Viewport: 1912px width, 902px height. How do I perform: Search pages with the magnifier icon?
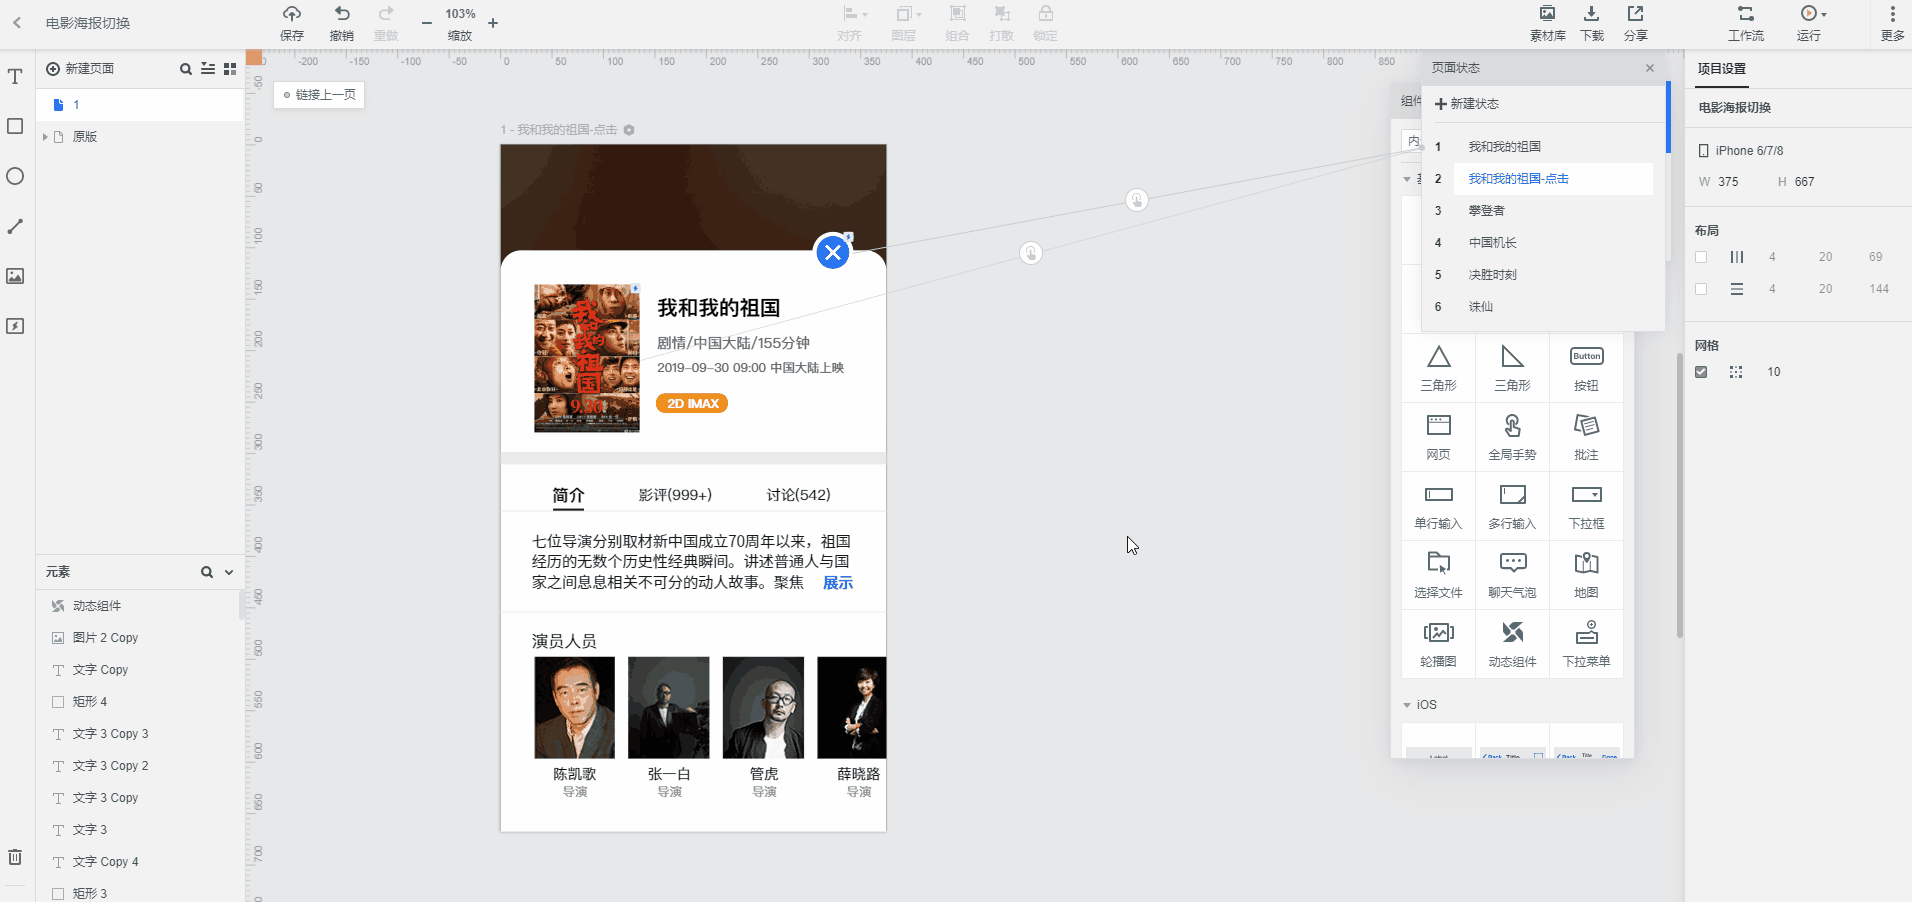tap(185, 69)
